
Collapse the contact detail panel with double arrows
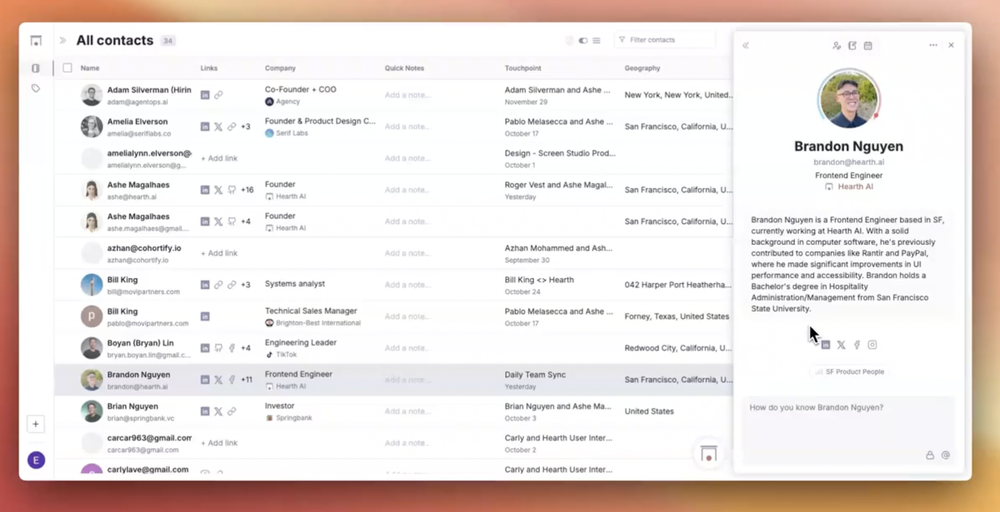point(746,45)
